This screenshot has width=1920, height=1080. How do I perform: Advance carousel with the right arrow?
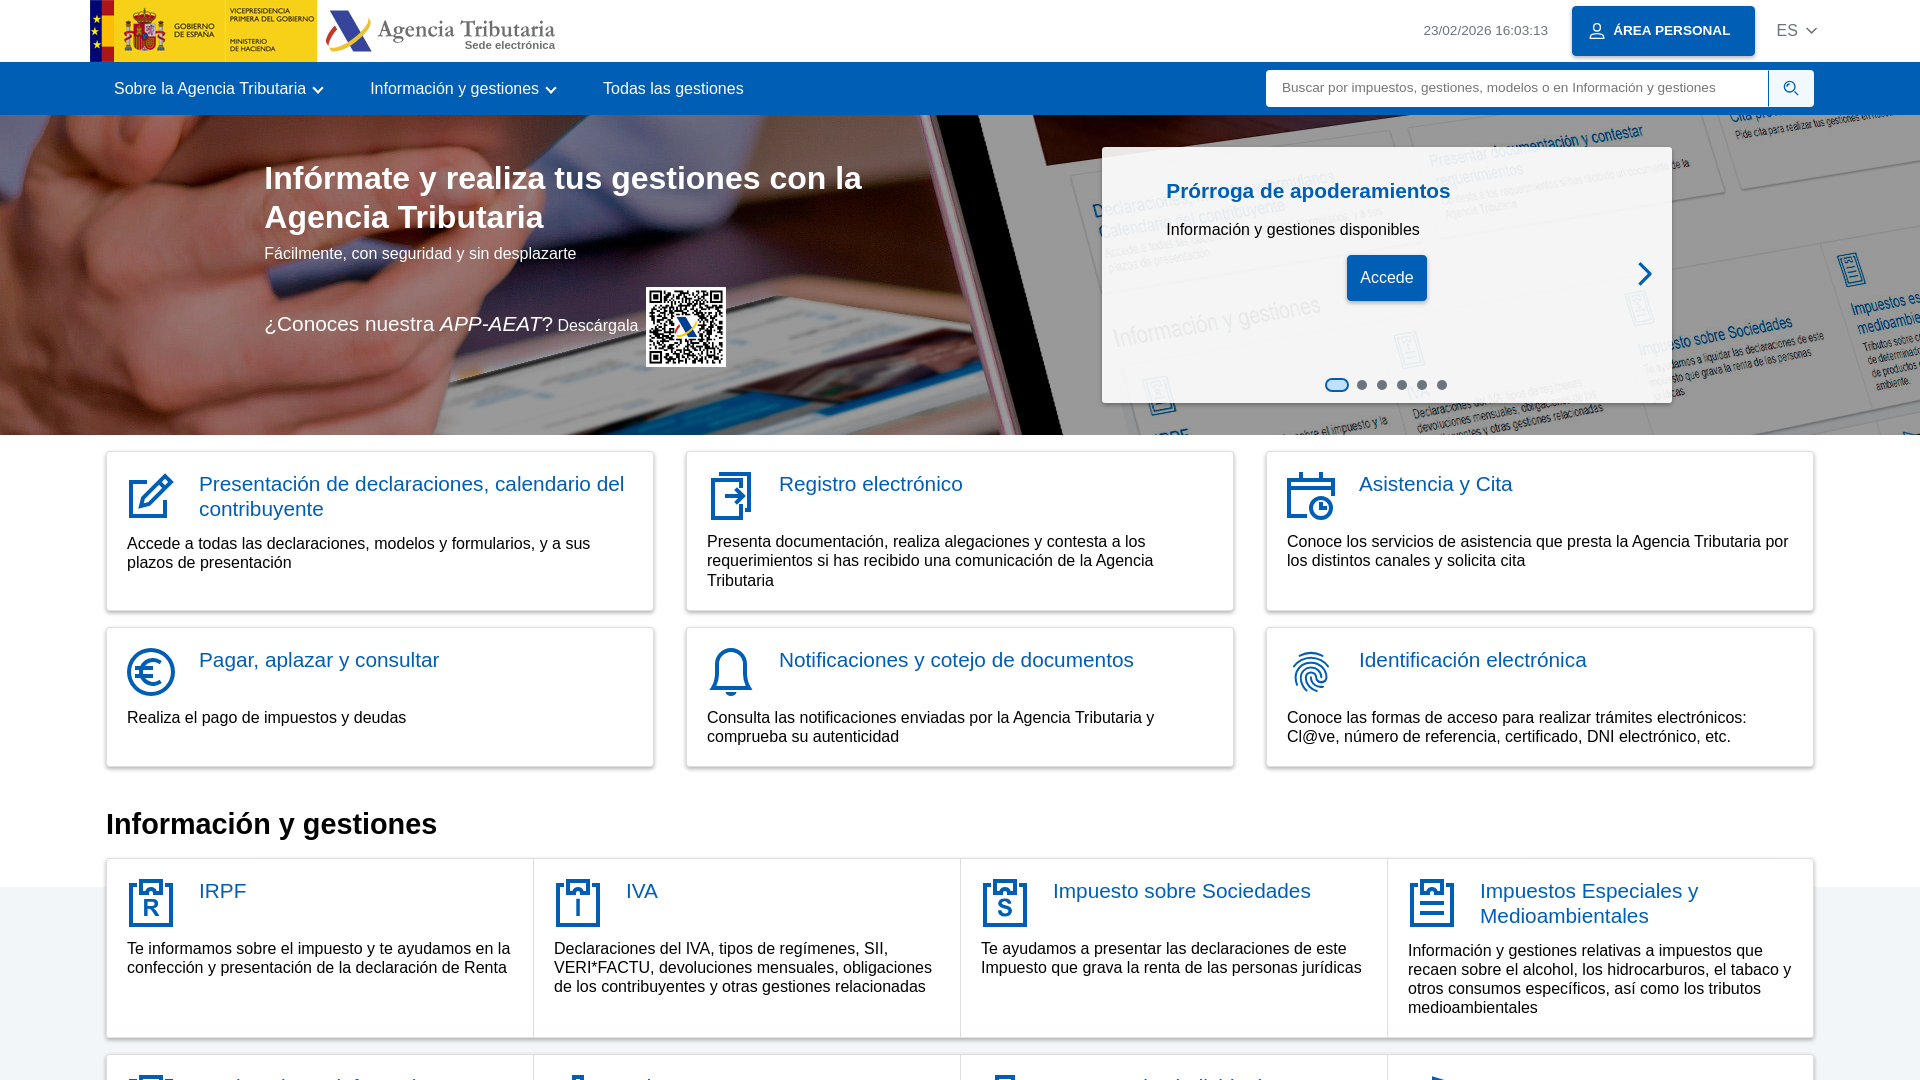point(1645,274)
